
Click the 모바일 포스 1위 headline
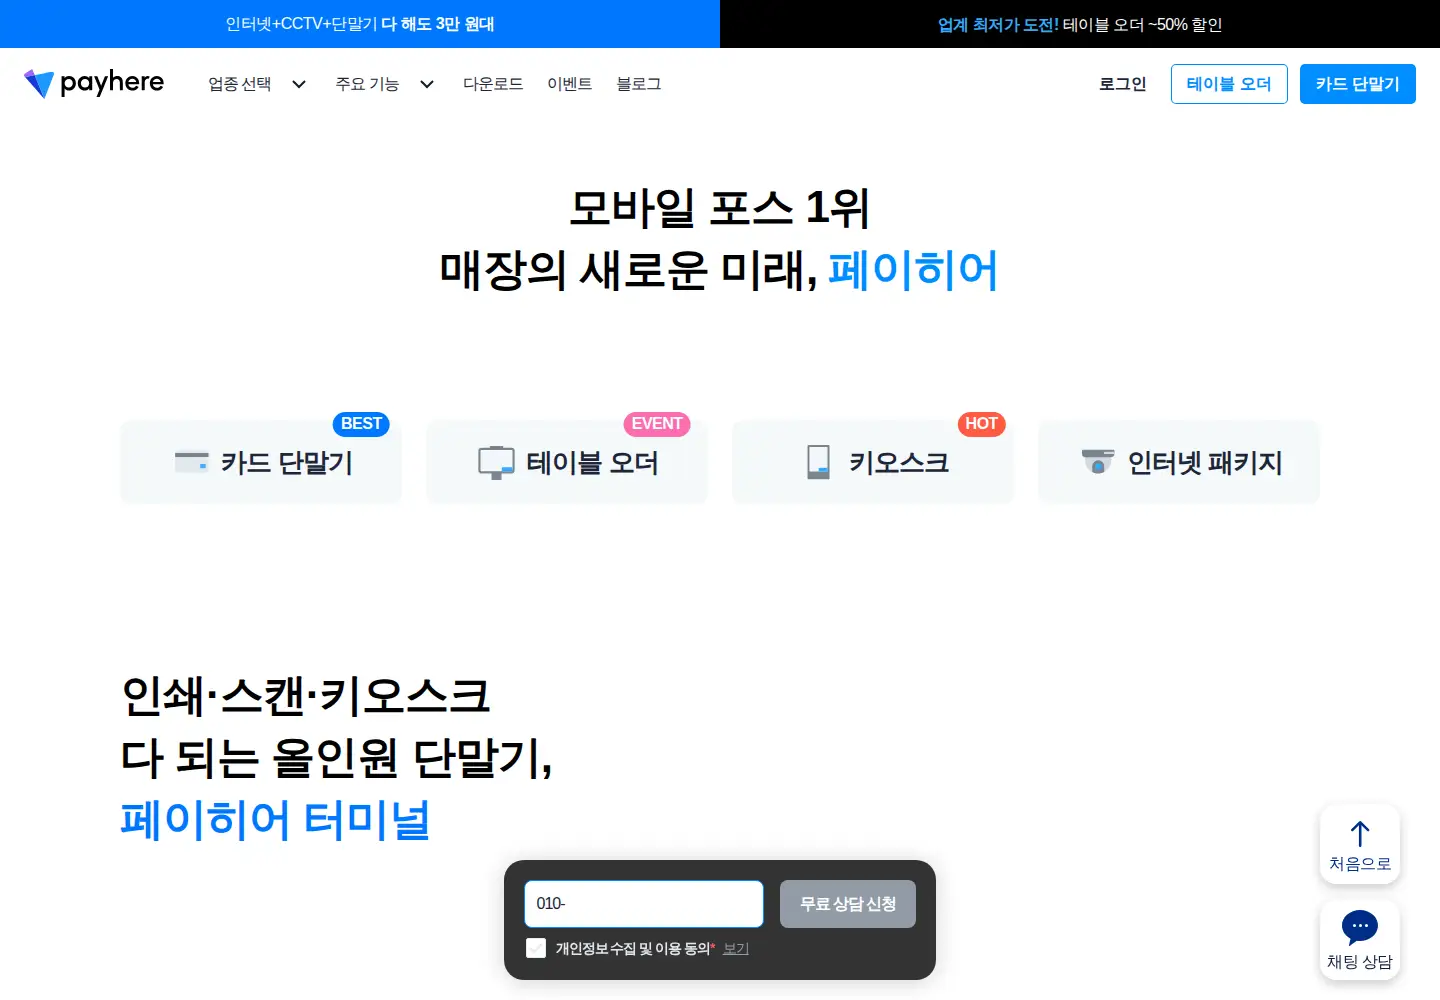[719, 208]
